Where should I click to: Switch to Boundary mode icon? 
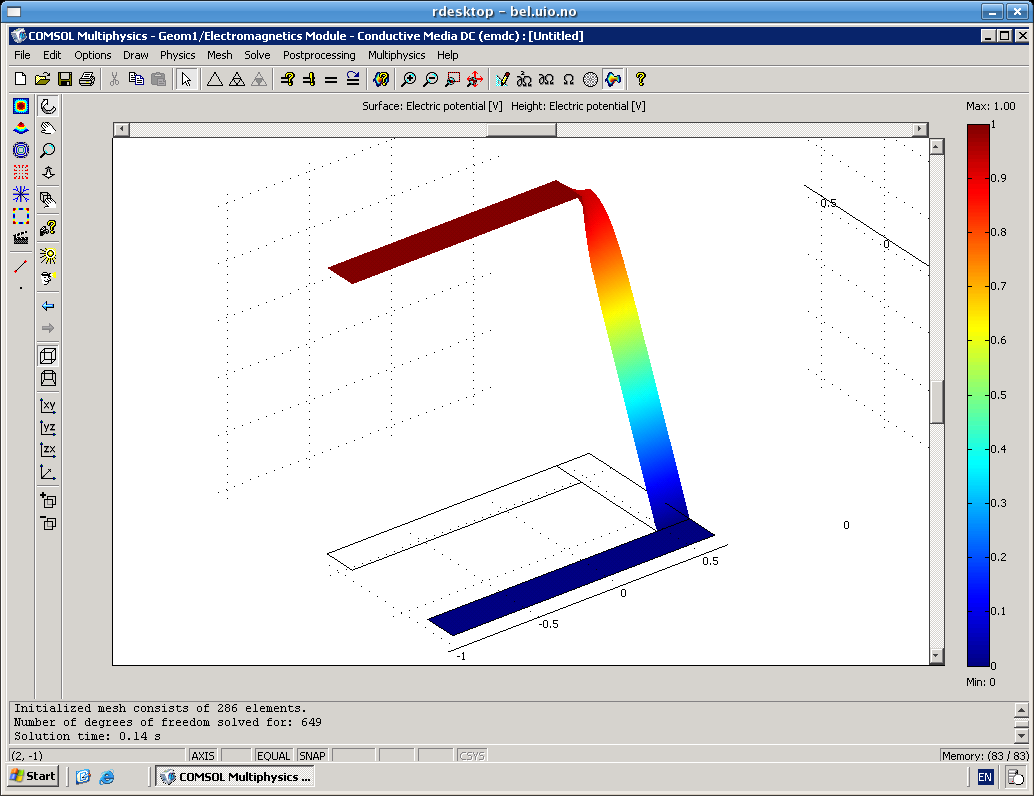[546, 79]
